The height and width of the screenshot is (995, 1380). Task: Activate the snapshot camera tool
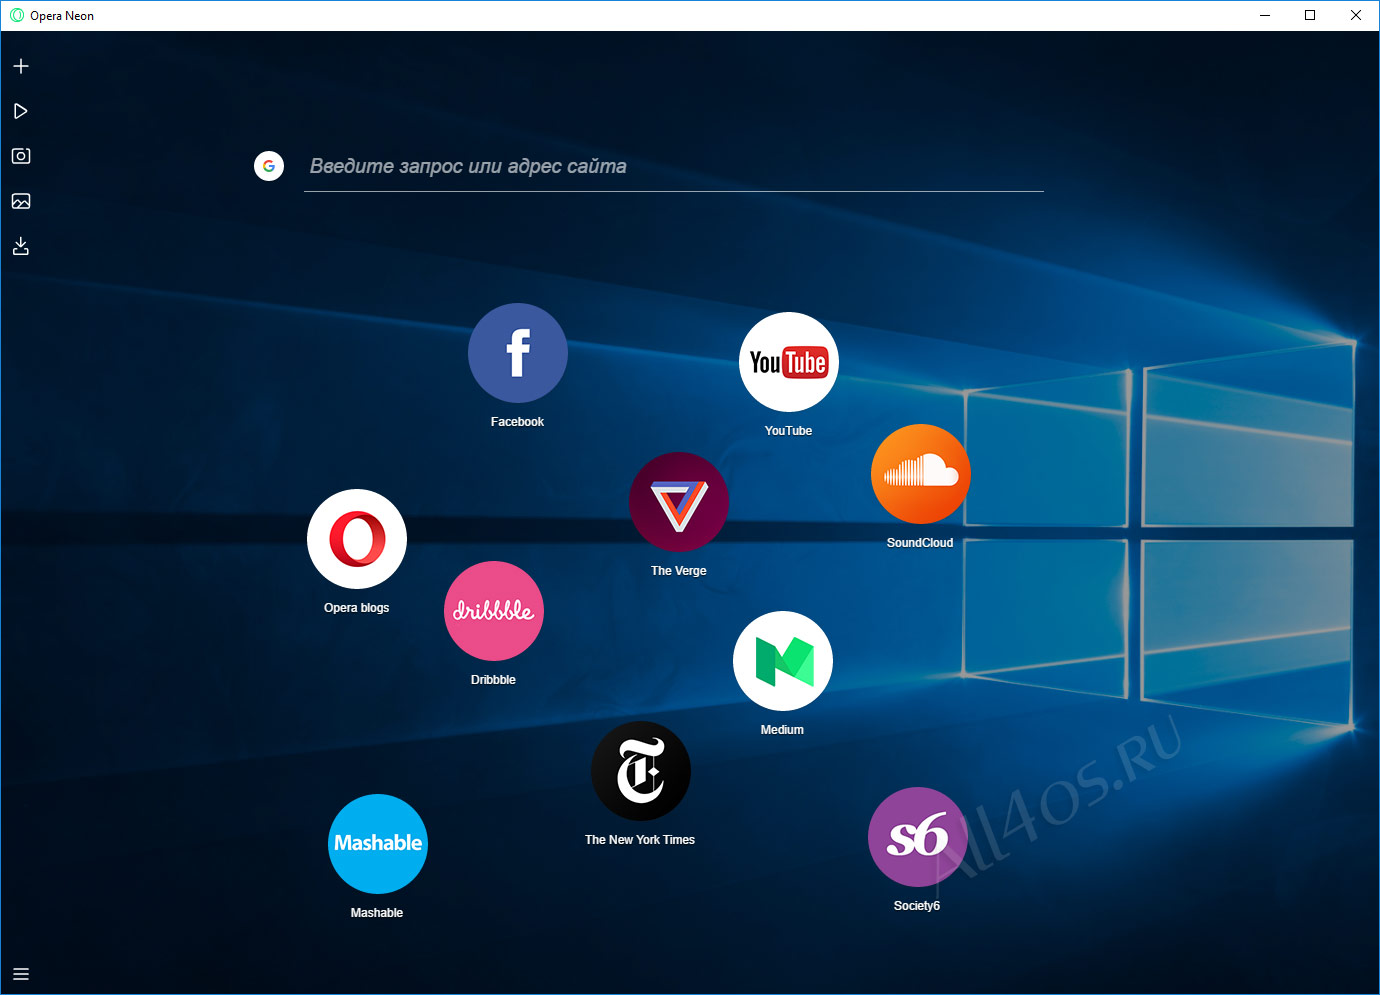click(21, 156)
